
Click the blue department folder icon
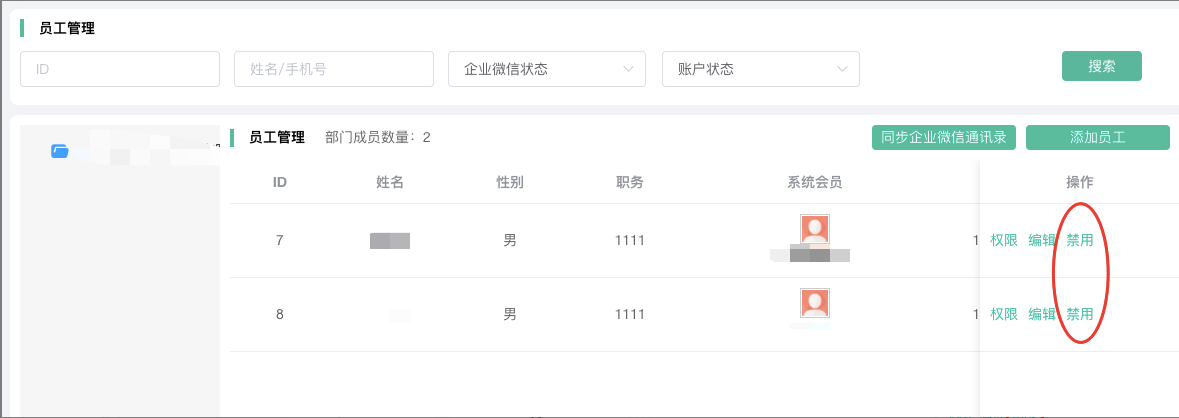tap(60, 151)
